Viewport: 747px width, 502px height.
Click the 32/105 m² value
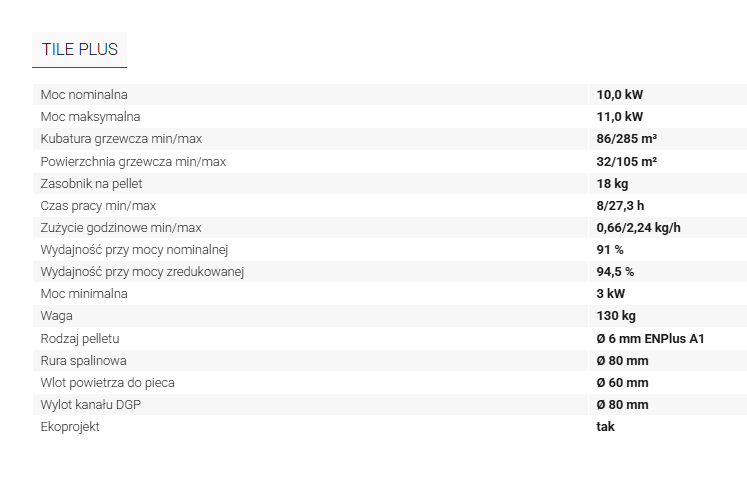pyautogui.click(x=626, y=161)
